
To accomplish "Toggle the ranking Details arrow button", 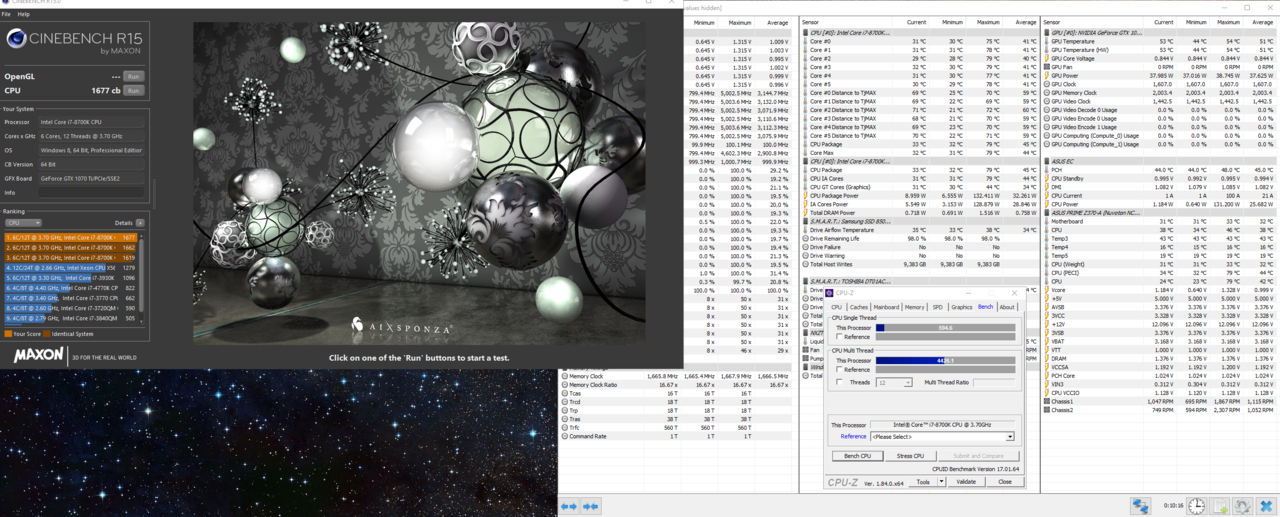I will [140, 223].
